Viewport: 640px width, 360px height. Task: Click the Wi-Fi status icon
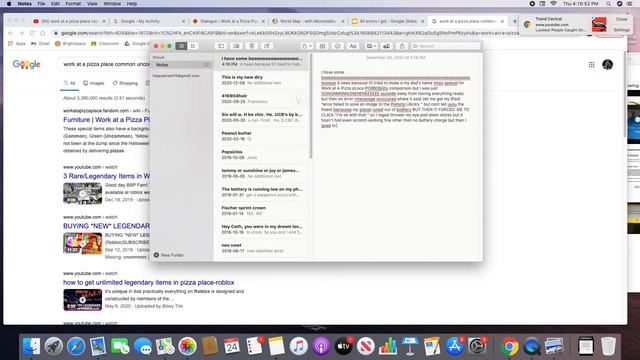[553, 4]
